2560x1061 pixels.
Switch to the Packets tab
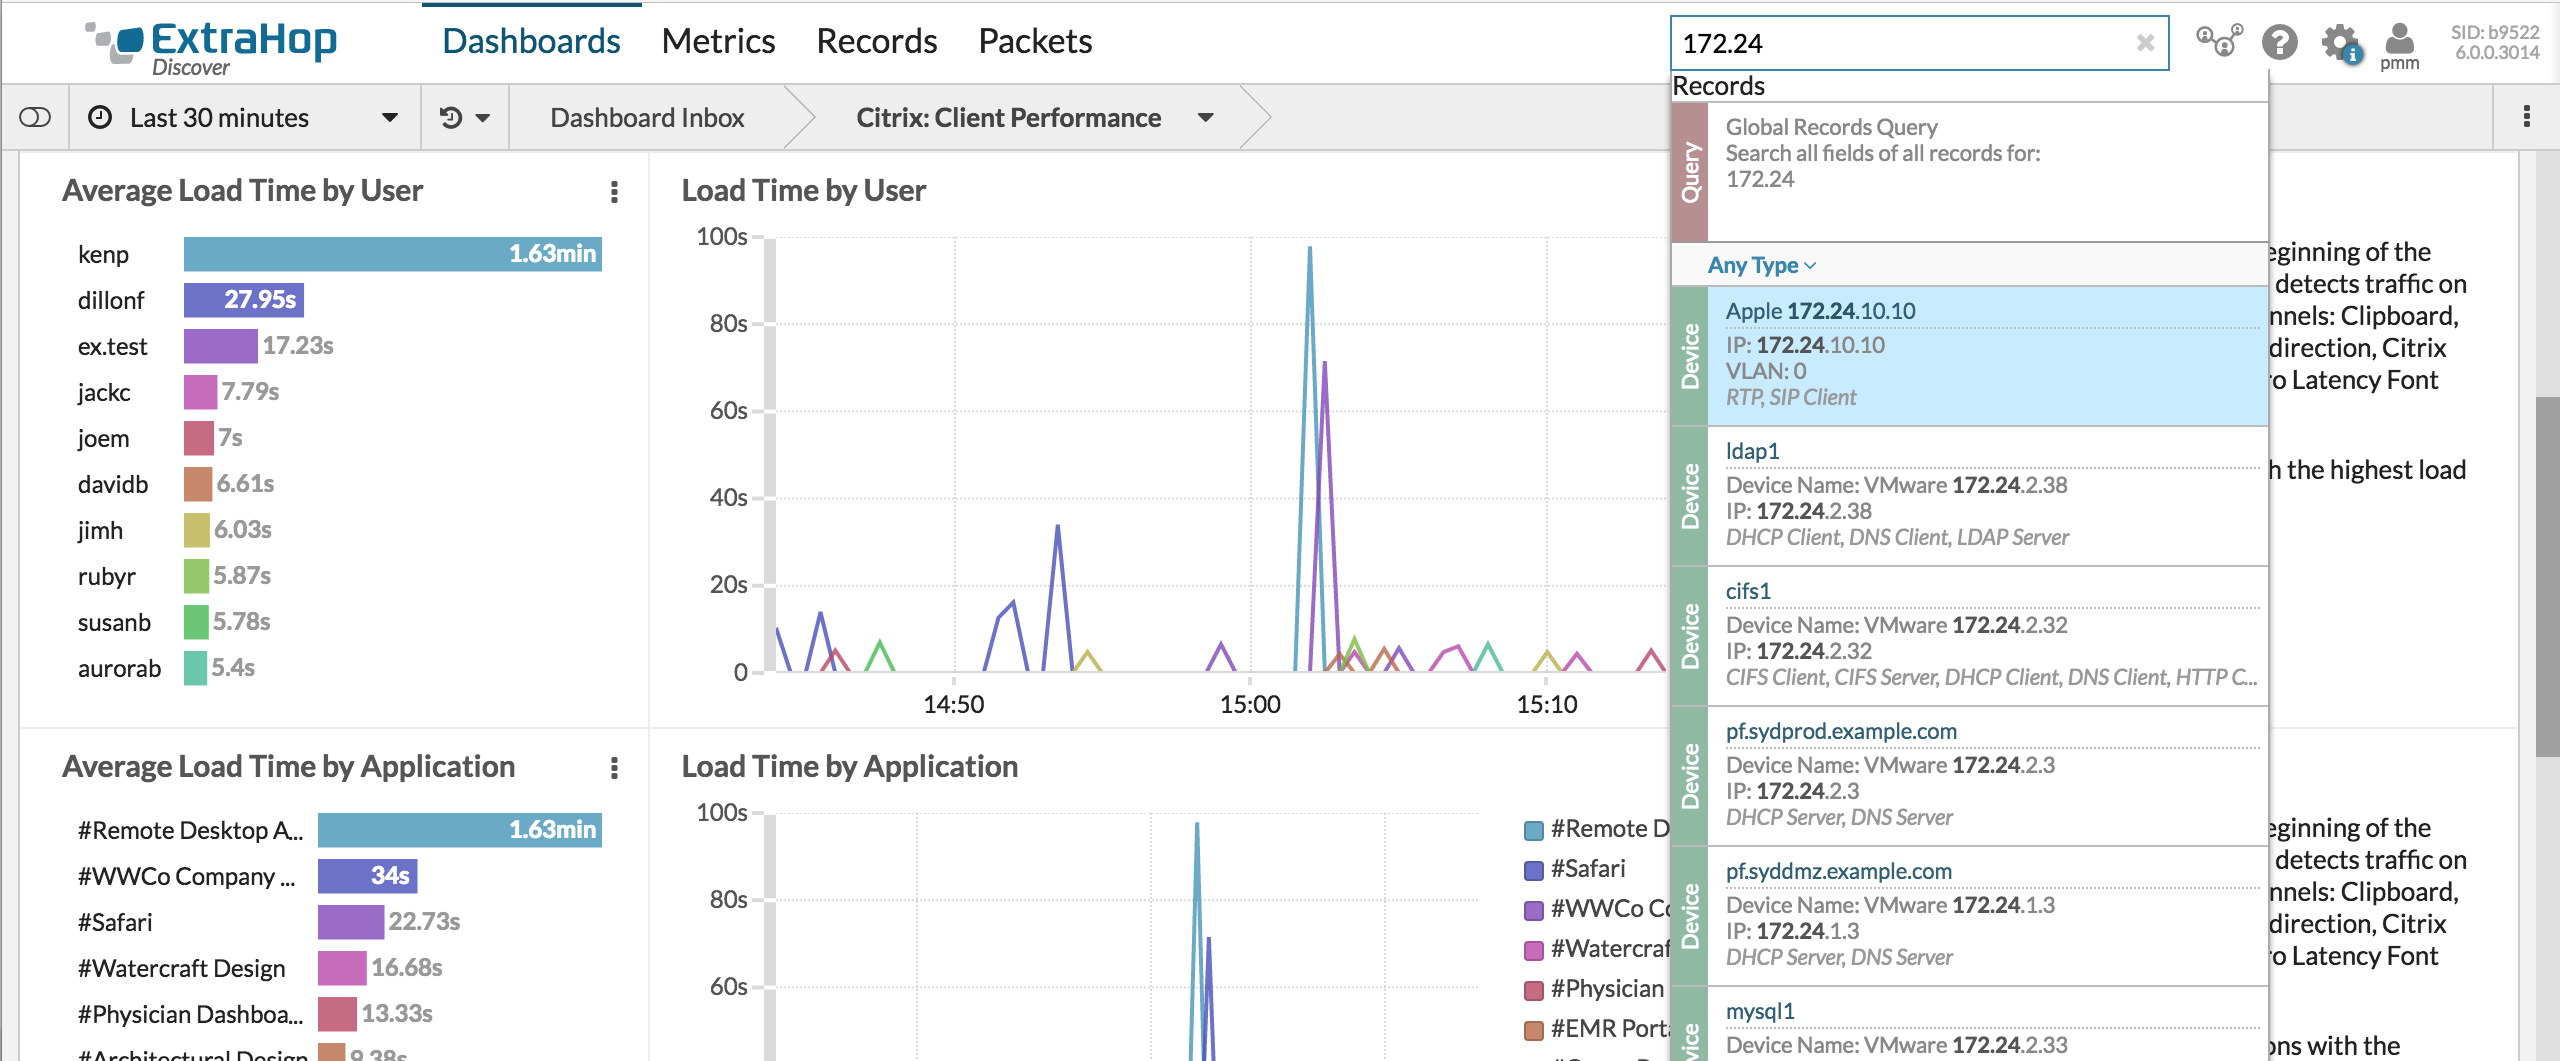1035,41
